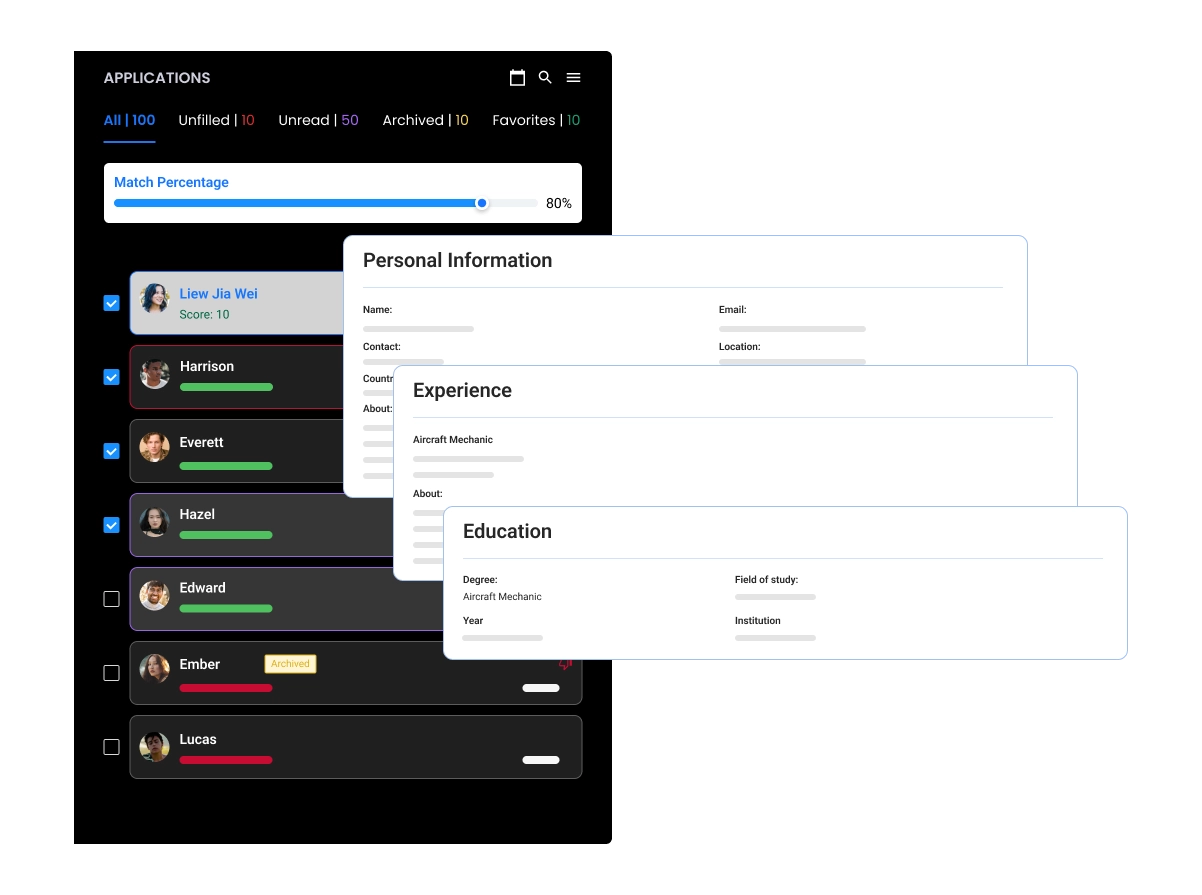Click the Liew Jia Wei name link

(218, 294)
